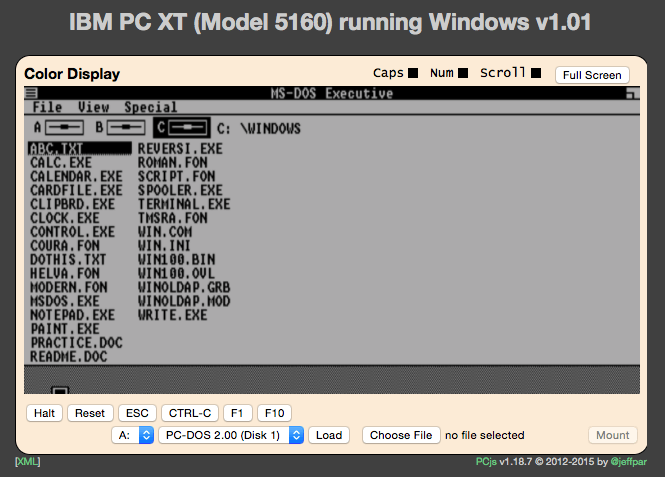Viewport: 665px width, 477px height.
Task: Open the XML link
Action: coord(28,462)
